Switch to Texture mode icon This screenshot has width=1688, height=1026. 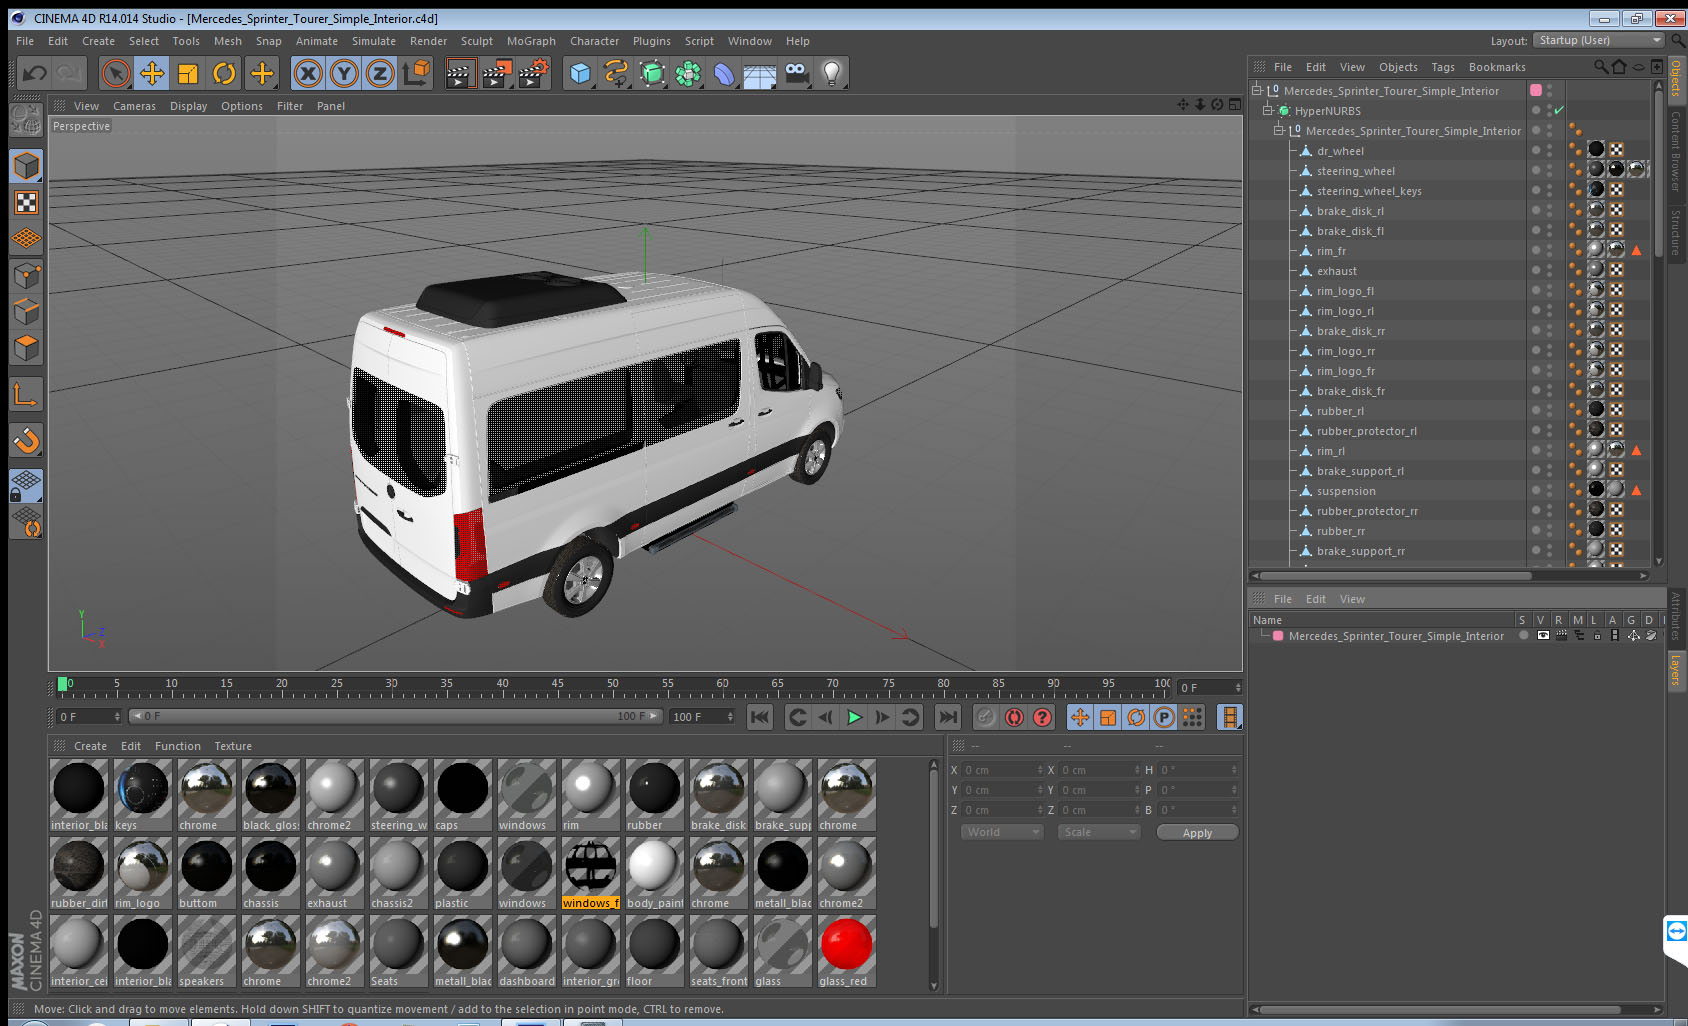click(26, 202)
